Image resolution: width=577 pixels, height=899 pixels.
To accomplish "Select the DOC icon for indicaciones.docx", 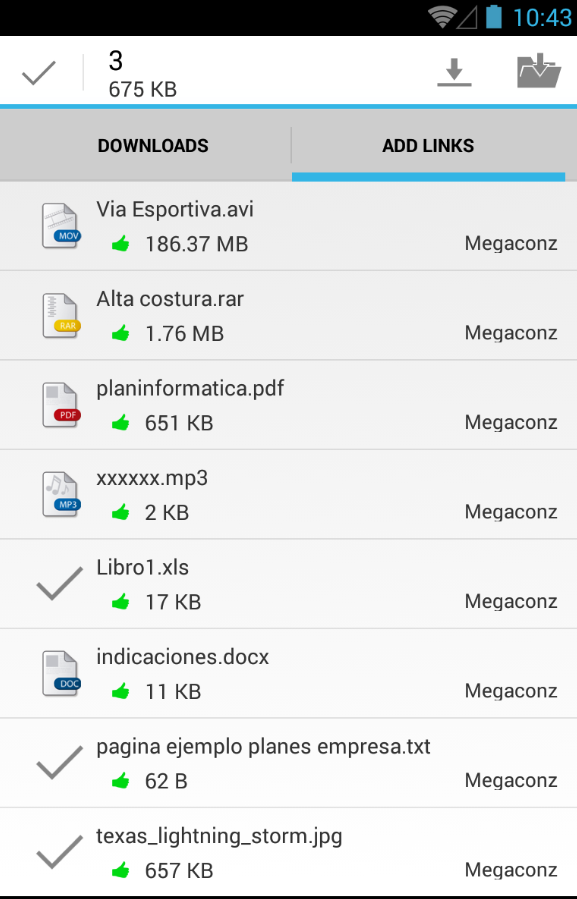I will (60, 673).
